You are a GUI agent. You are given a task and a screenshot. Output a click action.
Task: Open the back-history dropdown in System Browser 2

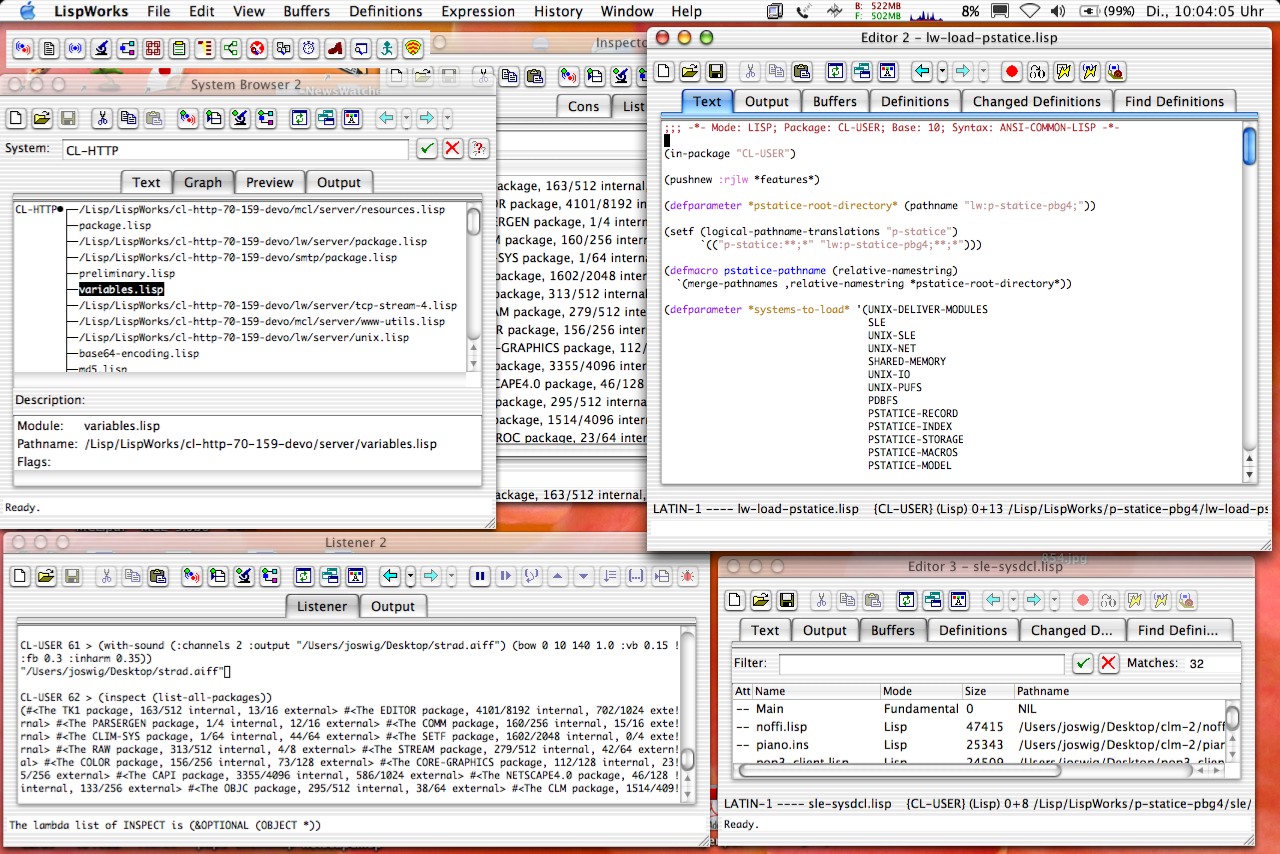click(x=406, y=118)
